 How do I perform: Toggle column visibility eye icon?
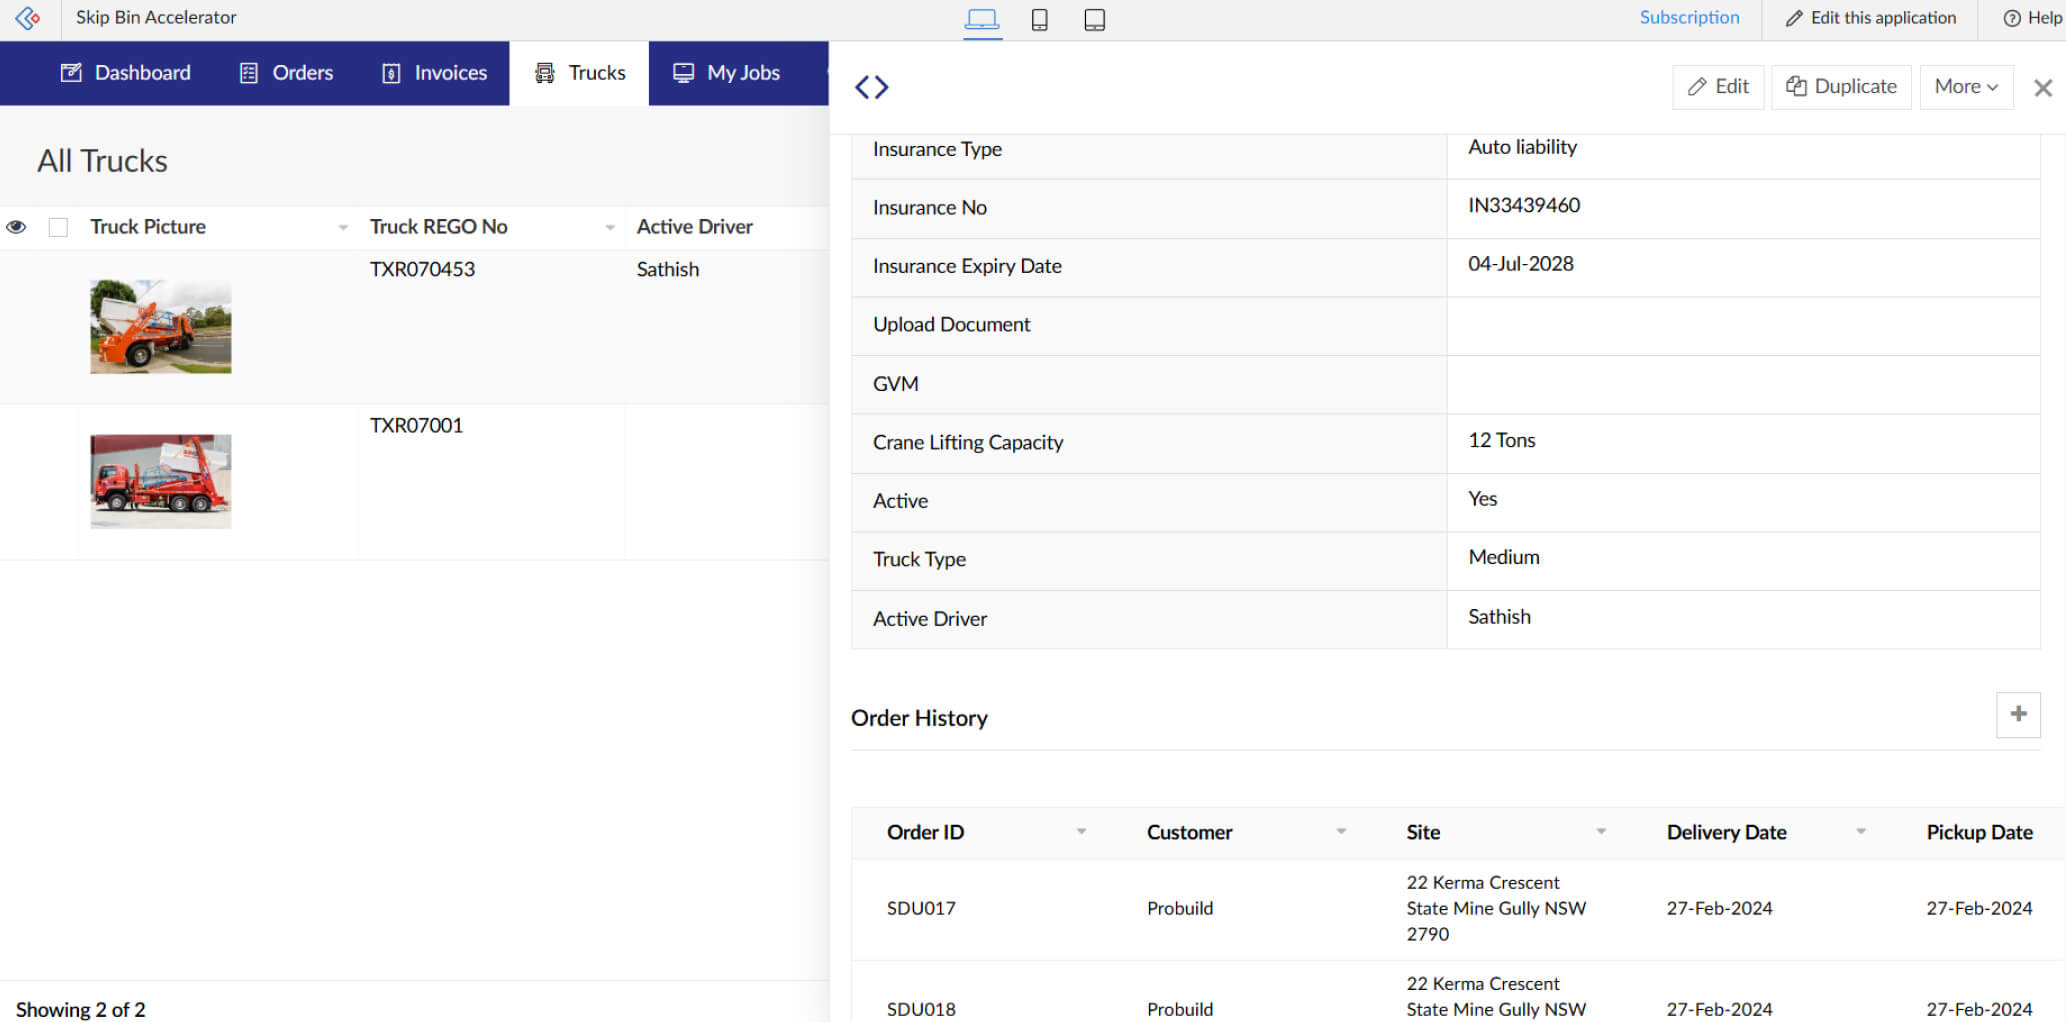coord(16,227)
